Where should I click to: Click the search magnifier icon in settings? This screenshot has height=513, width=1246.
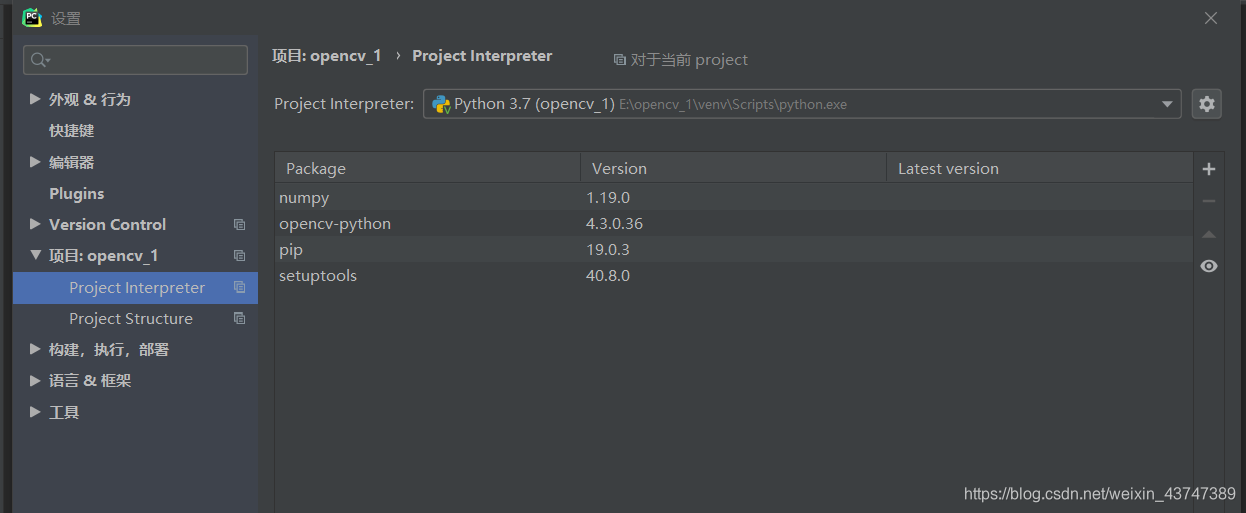click(x=39, y=60)
